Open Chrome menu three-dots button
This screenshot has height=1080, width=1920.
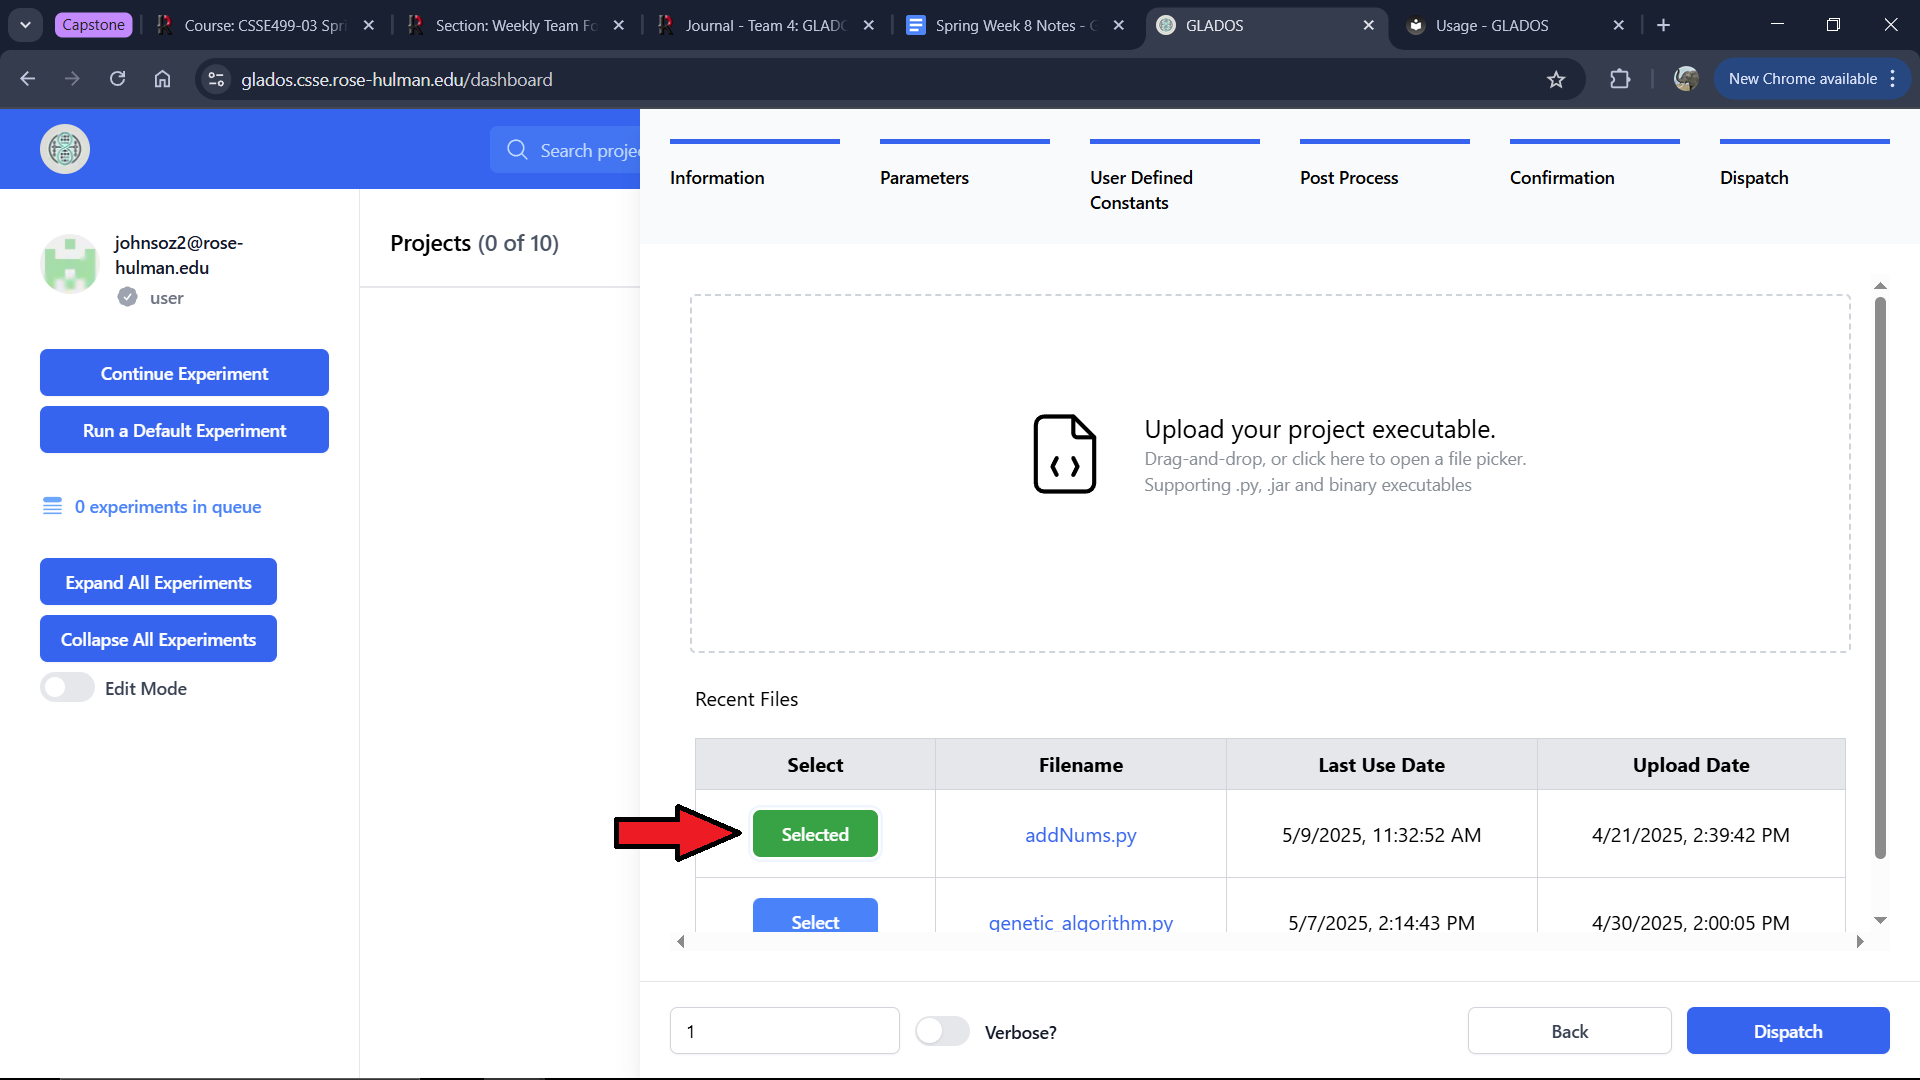pyautogui.click(x=1893, y=79)
